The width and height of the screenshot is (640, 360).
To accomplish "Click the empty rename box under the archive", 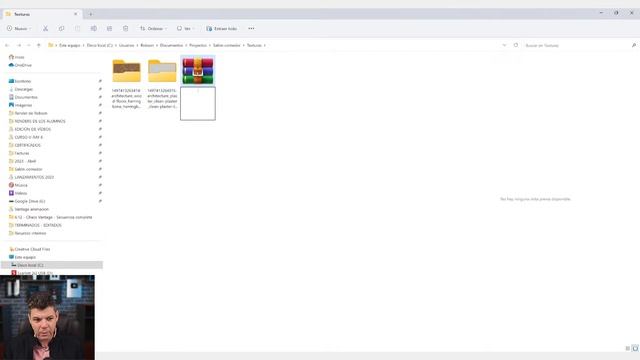I will pyautogui.click(x=198, y=103).
